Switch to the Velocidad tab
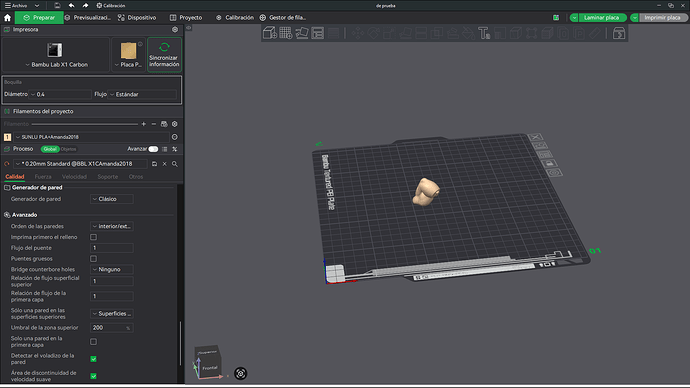The image size is (690, 388). coord(74,177)
